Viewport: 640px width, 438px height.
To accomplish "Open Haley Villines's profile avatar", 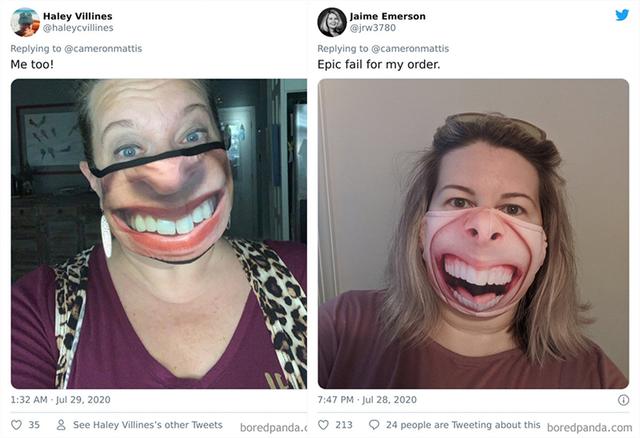I will pos(25,22).
